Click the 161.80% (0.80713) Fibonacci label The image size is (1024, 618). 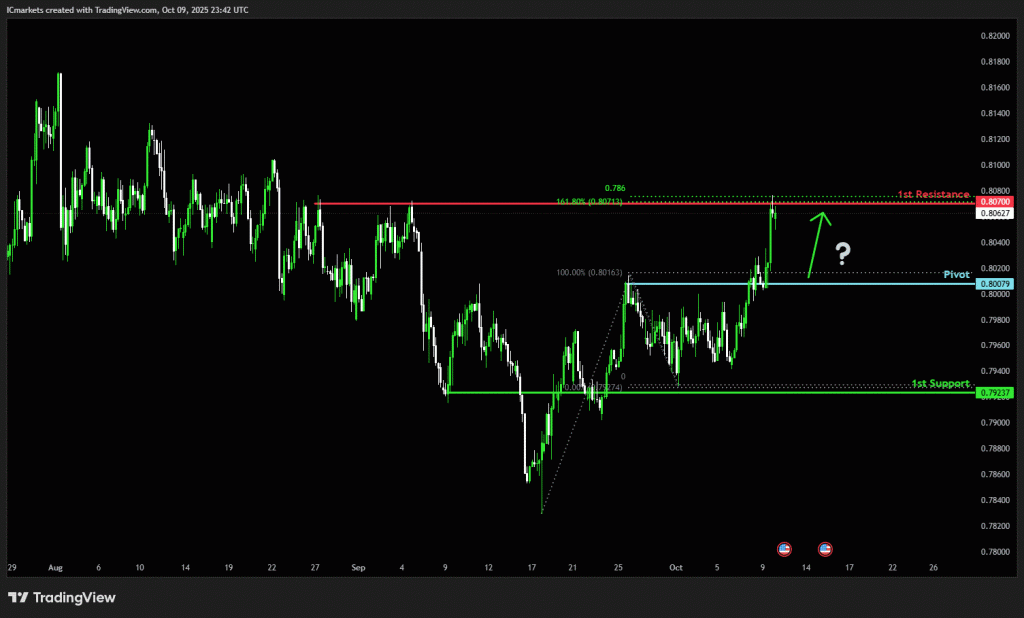pyautogui.click(x=590, y=201)
